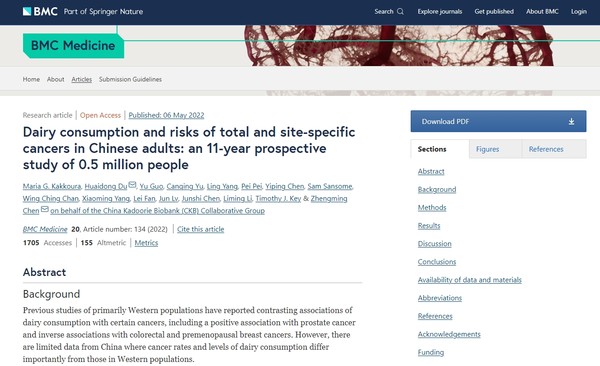Open Explore journals menu
Viewport: 600px width, 366px height.
coord(440,11)
